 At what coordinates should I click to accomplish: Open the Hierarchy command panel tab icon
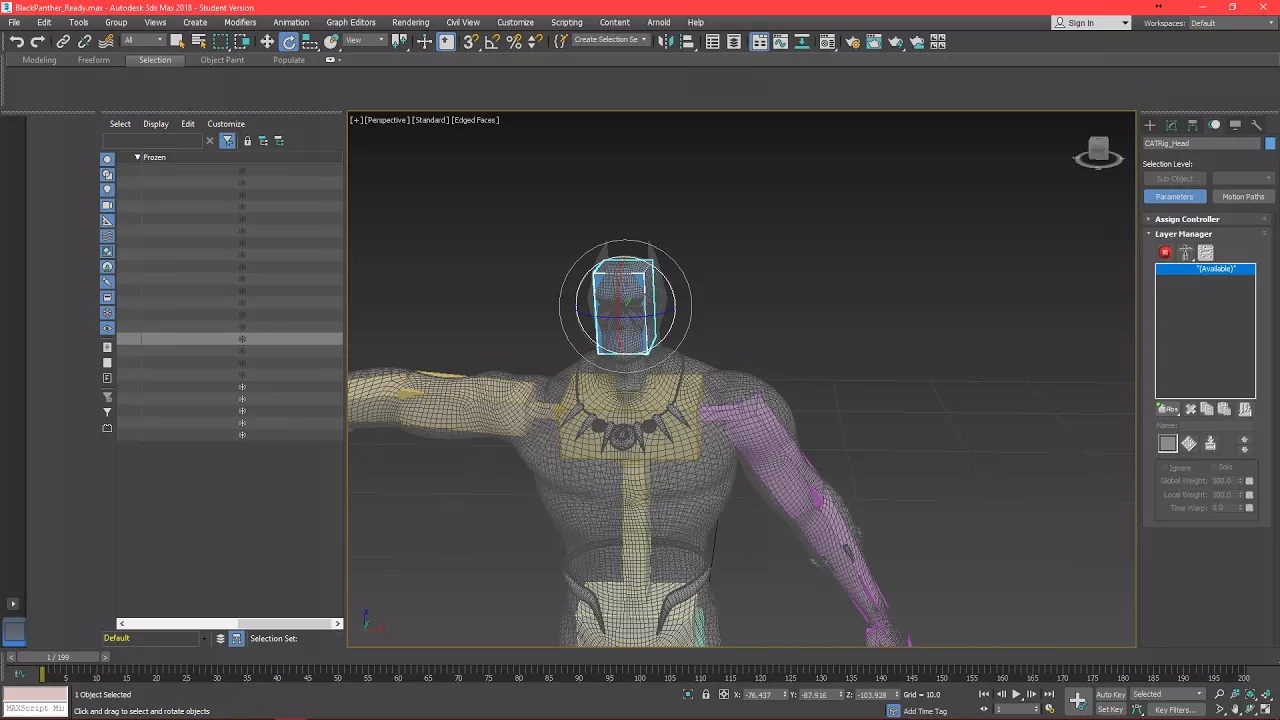click(1192, 125)
